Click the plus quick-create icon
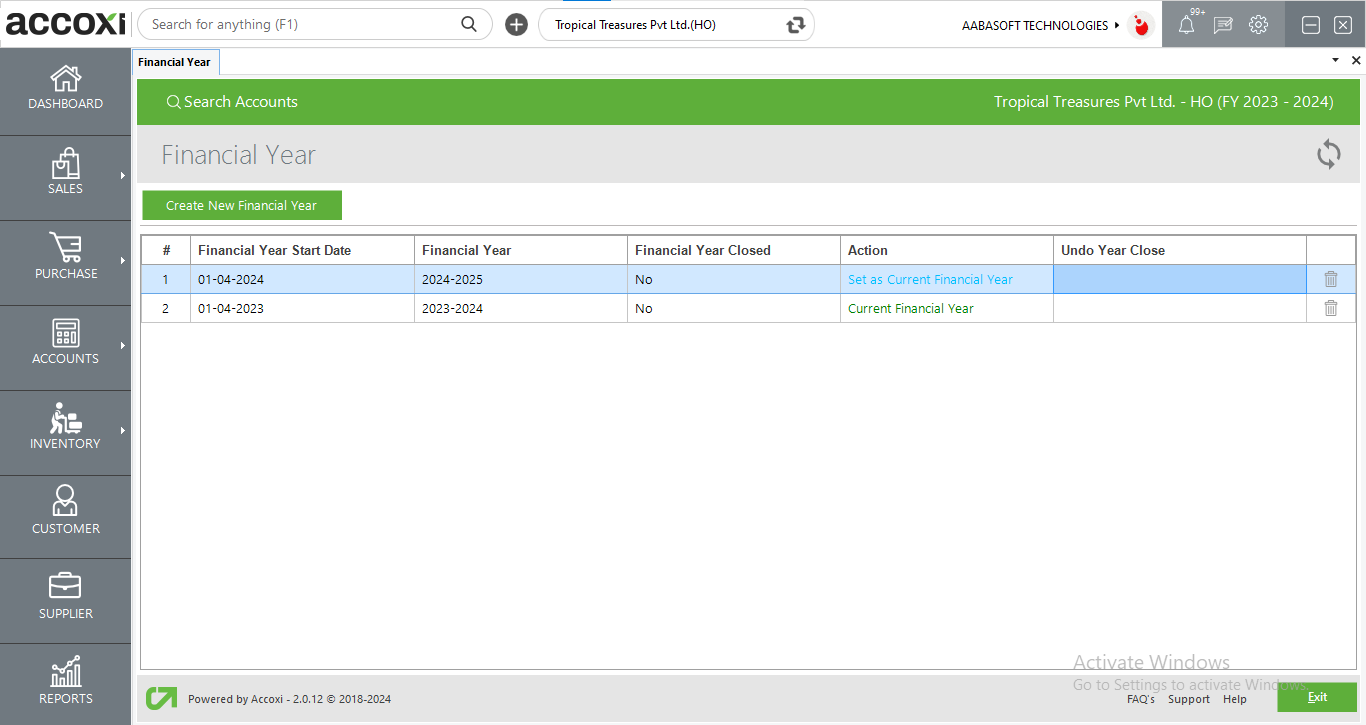1366x725 pixels. coord(516,25)
